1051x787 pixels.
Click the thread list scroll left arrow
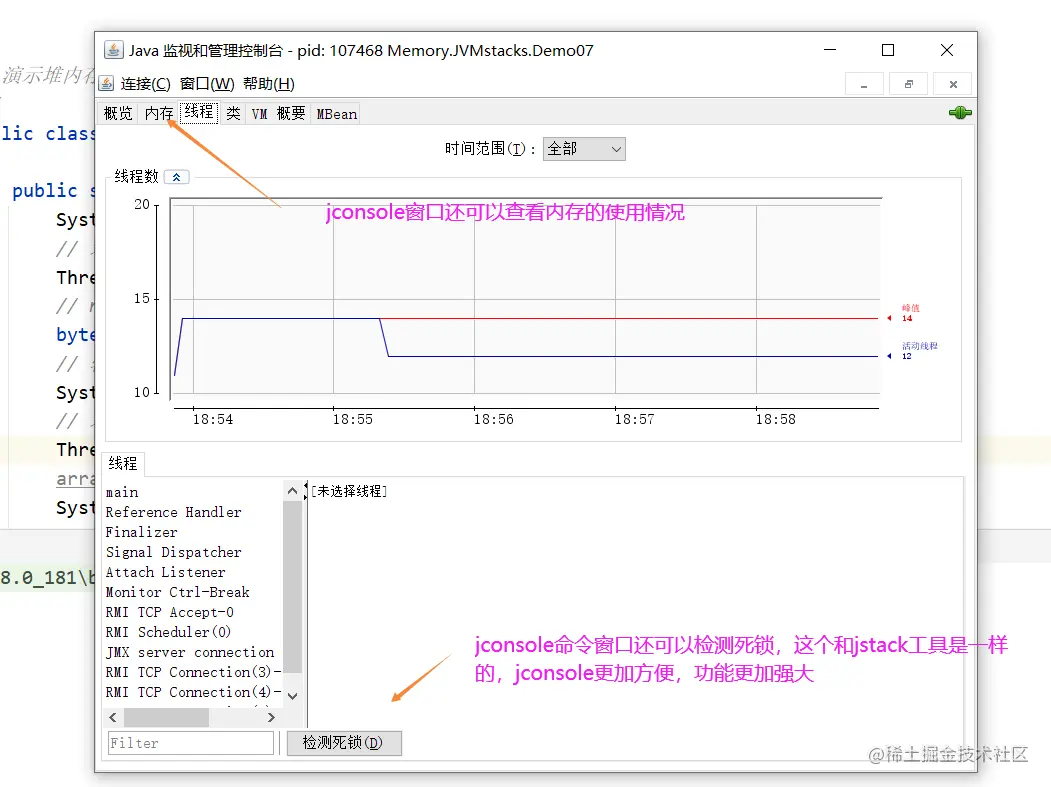(x=113, y=717)
